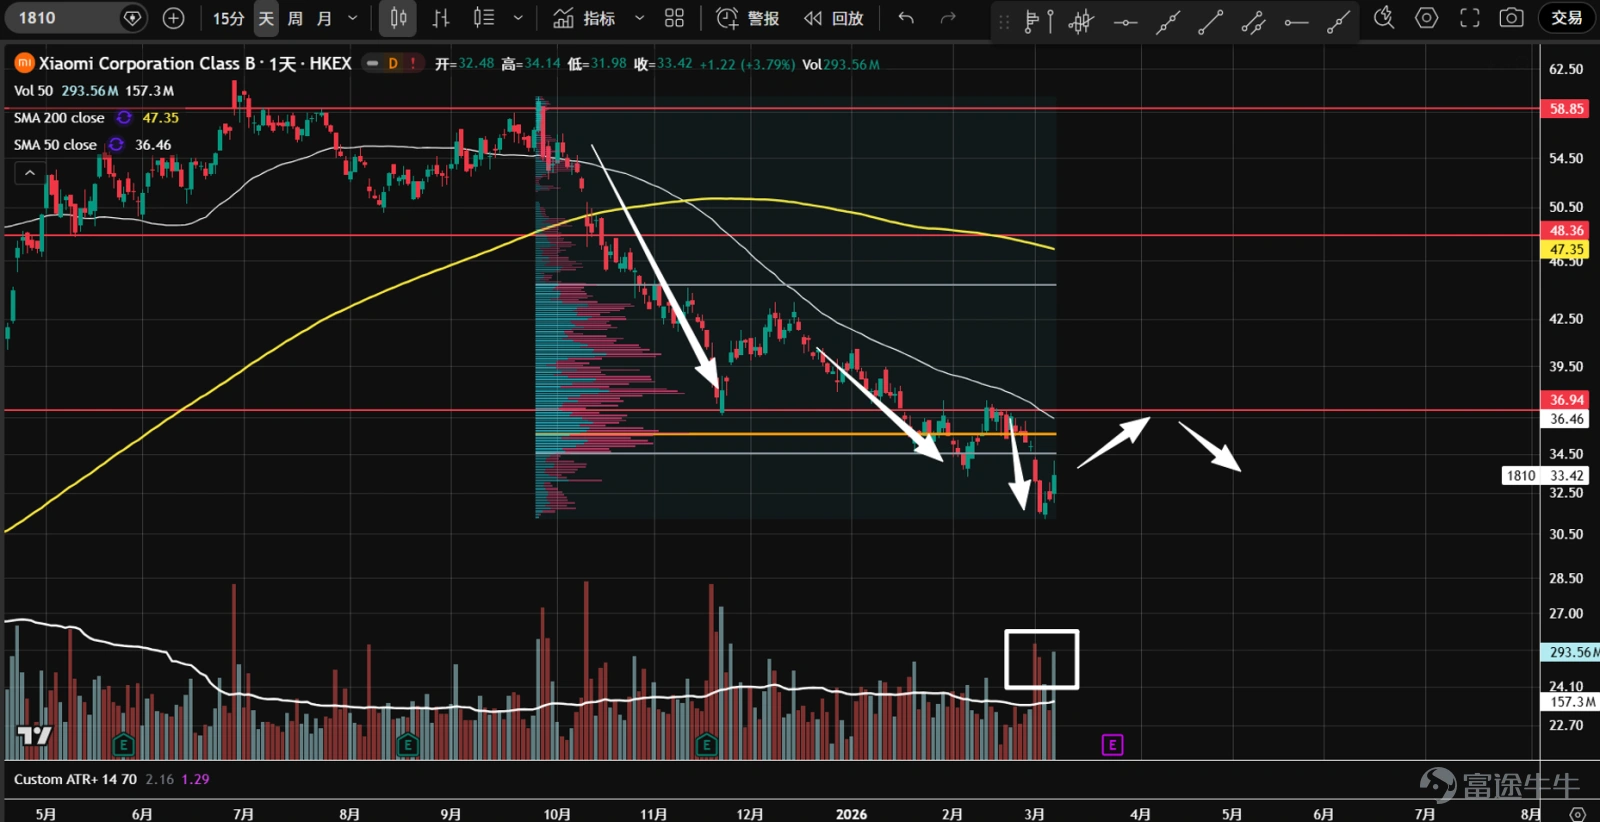Viewport: 1600px width, 822px height.
Task: Select the parallel channel drawing tool
Action: click(x=1253, y=21)
